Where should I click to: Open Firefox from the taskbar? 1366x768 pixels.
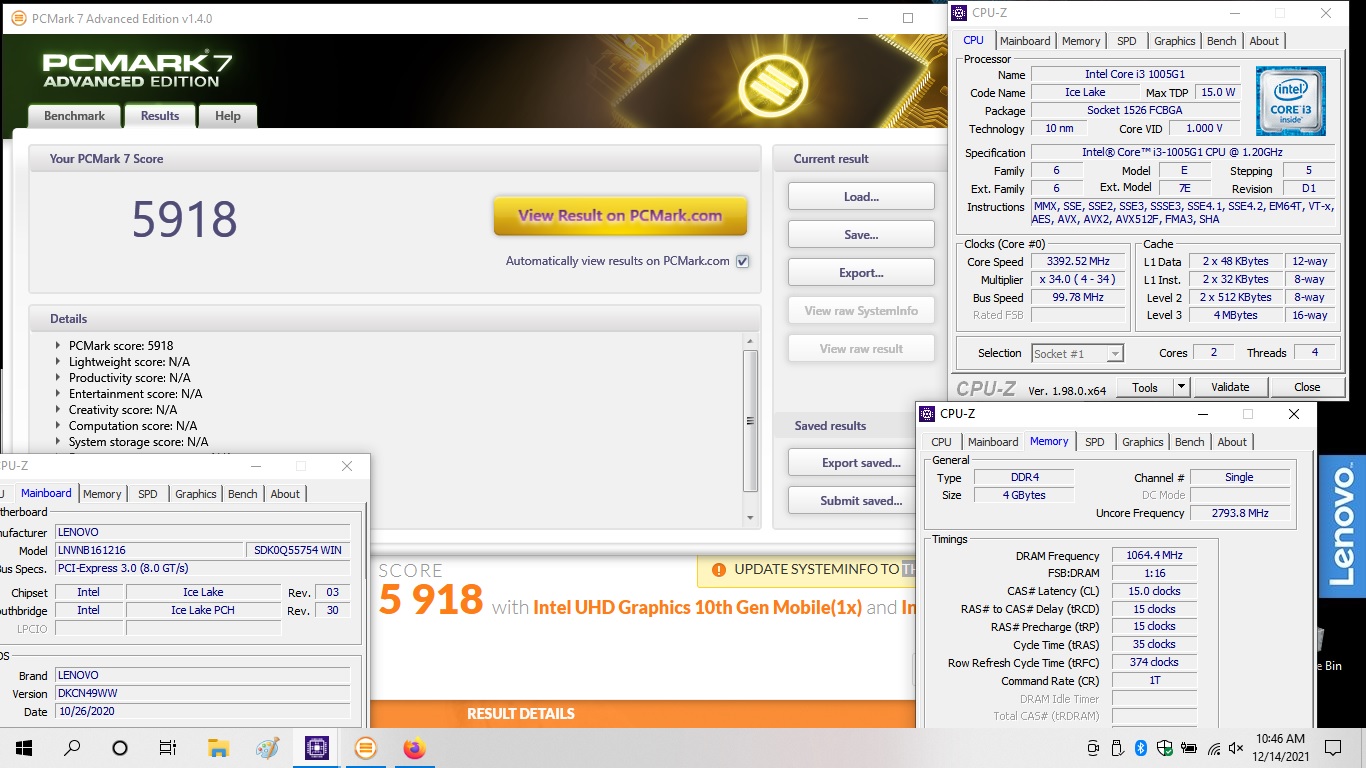(414, 747)
